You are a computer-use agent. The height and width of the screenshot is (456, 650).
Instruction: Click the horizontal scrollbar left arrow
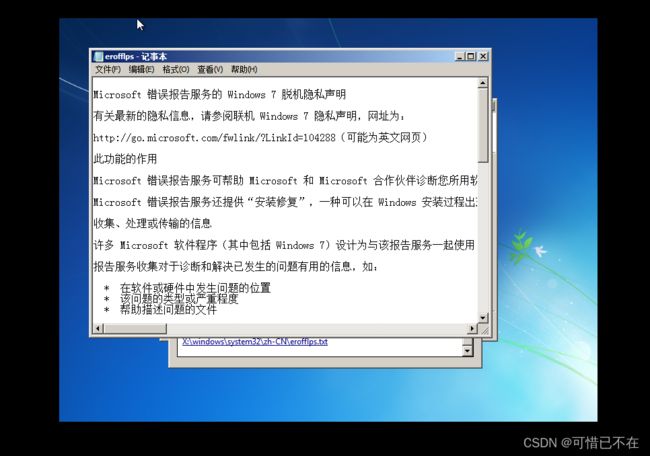pos(98,329)
